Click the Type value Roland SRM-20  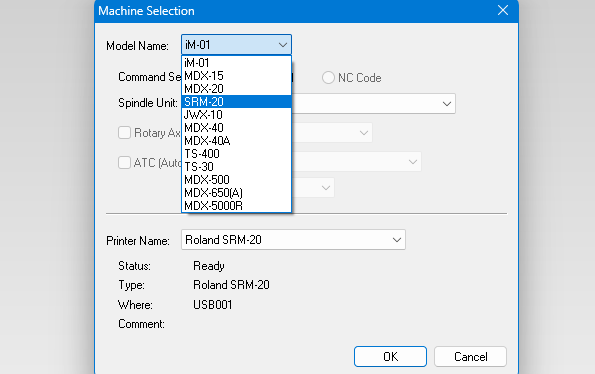click(231, 285)
